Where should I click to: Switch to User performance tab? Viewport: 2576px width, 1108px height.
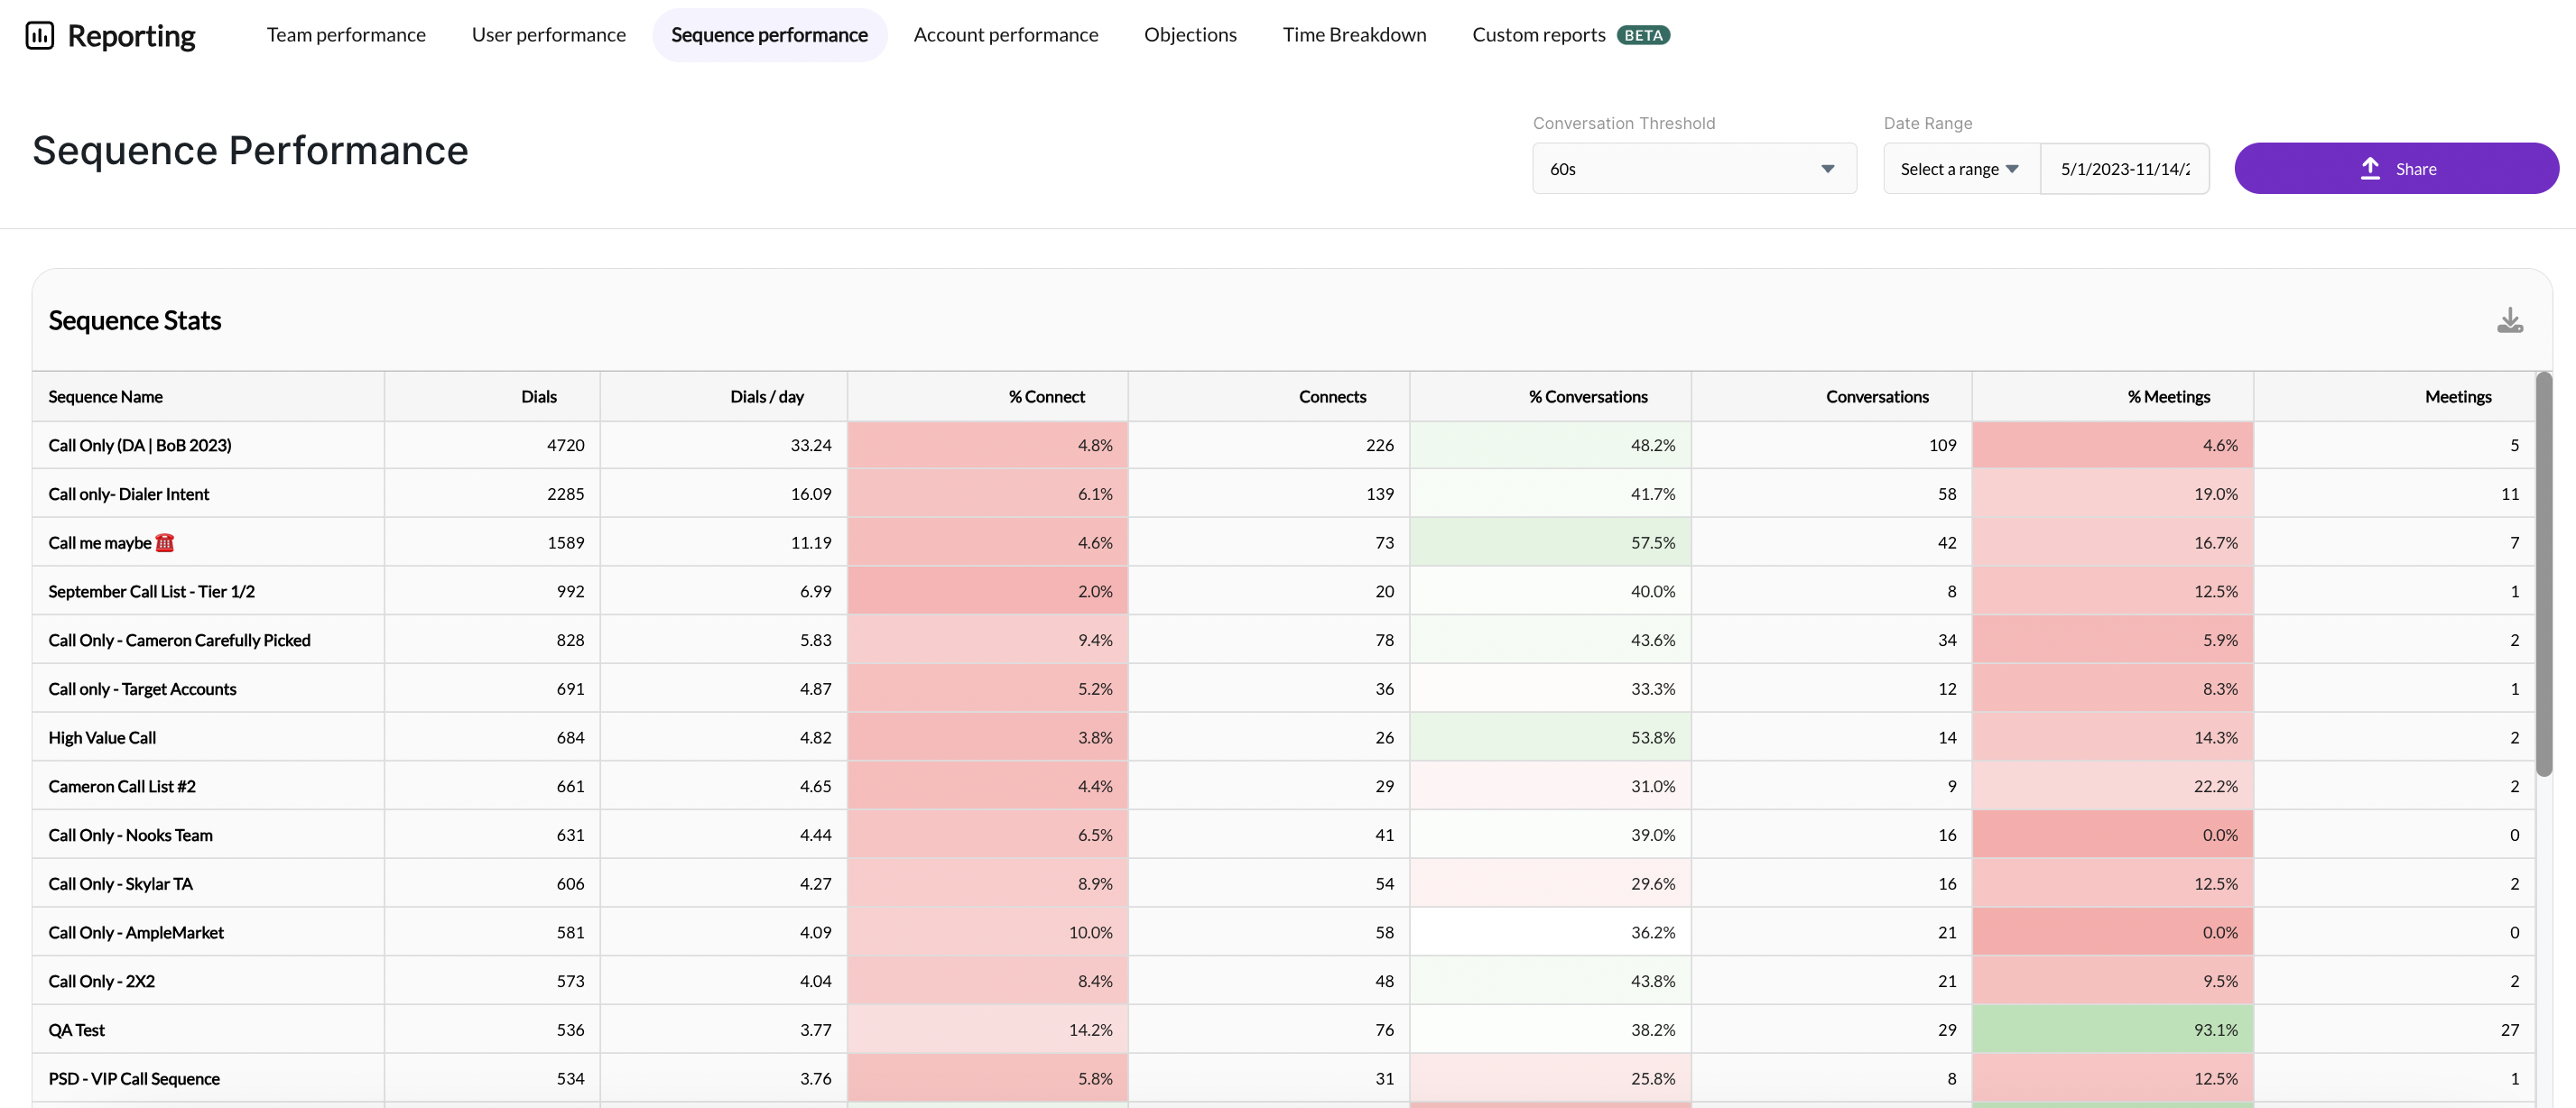(549, 35)
